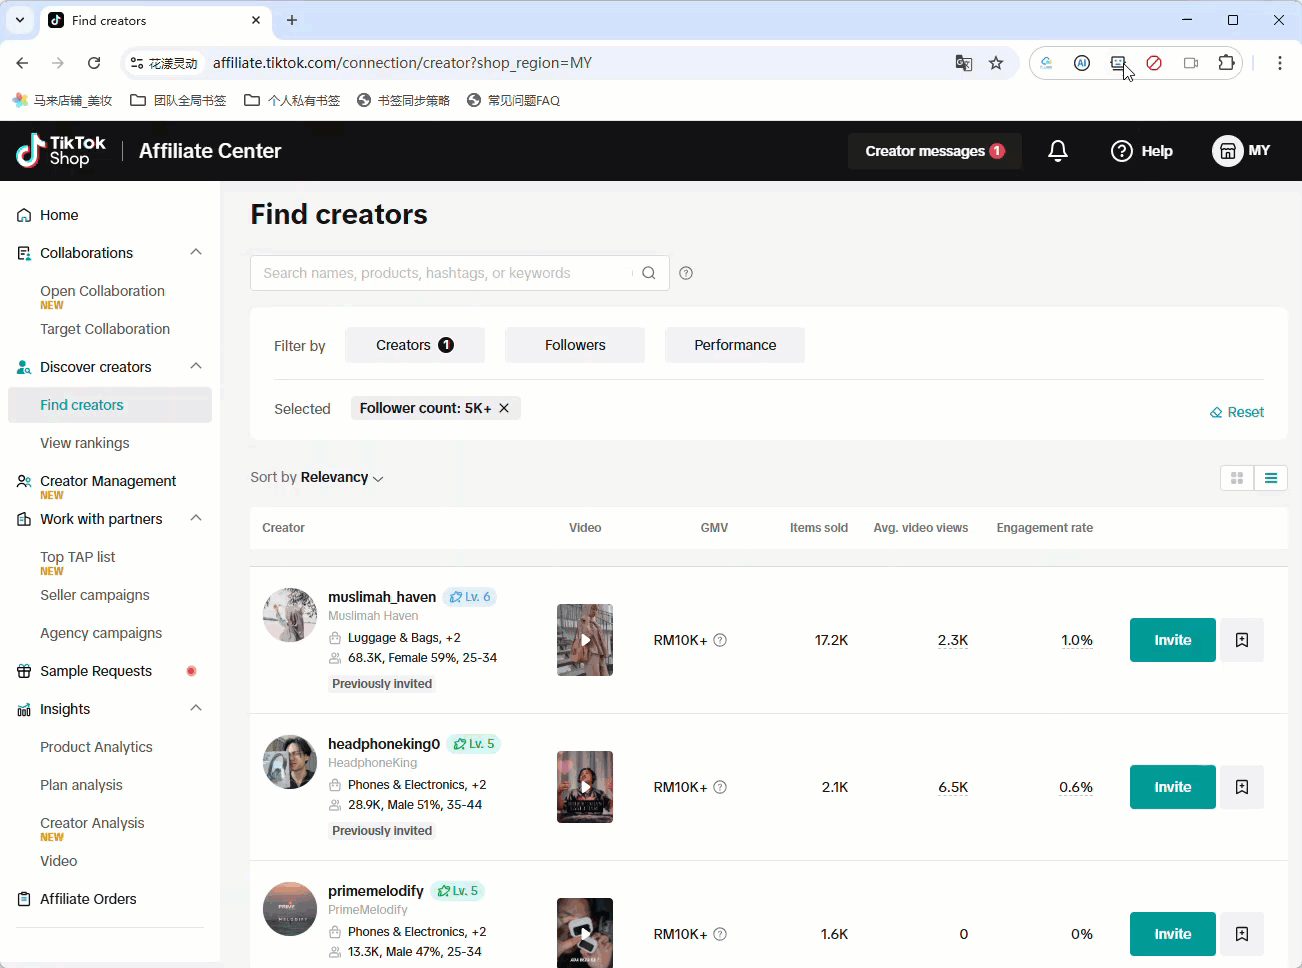This screenshot has width=1302, height=968.
Task: Click the AI extension icon
Action: 1082,63
